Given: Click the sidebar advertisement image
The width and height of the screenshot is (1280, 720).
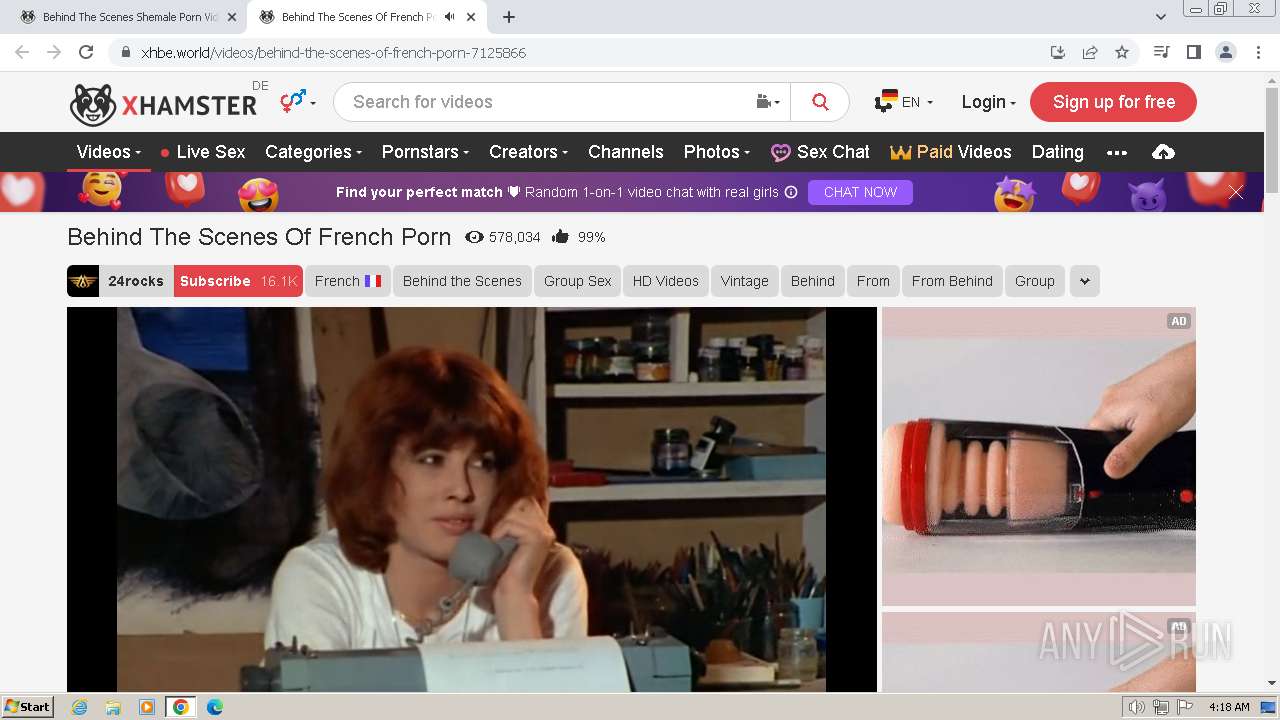Looking at the screenshot, I should point(1038,456).
